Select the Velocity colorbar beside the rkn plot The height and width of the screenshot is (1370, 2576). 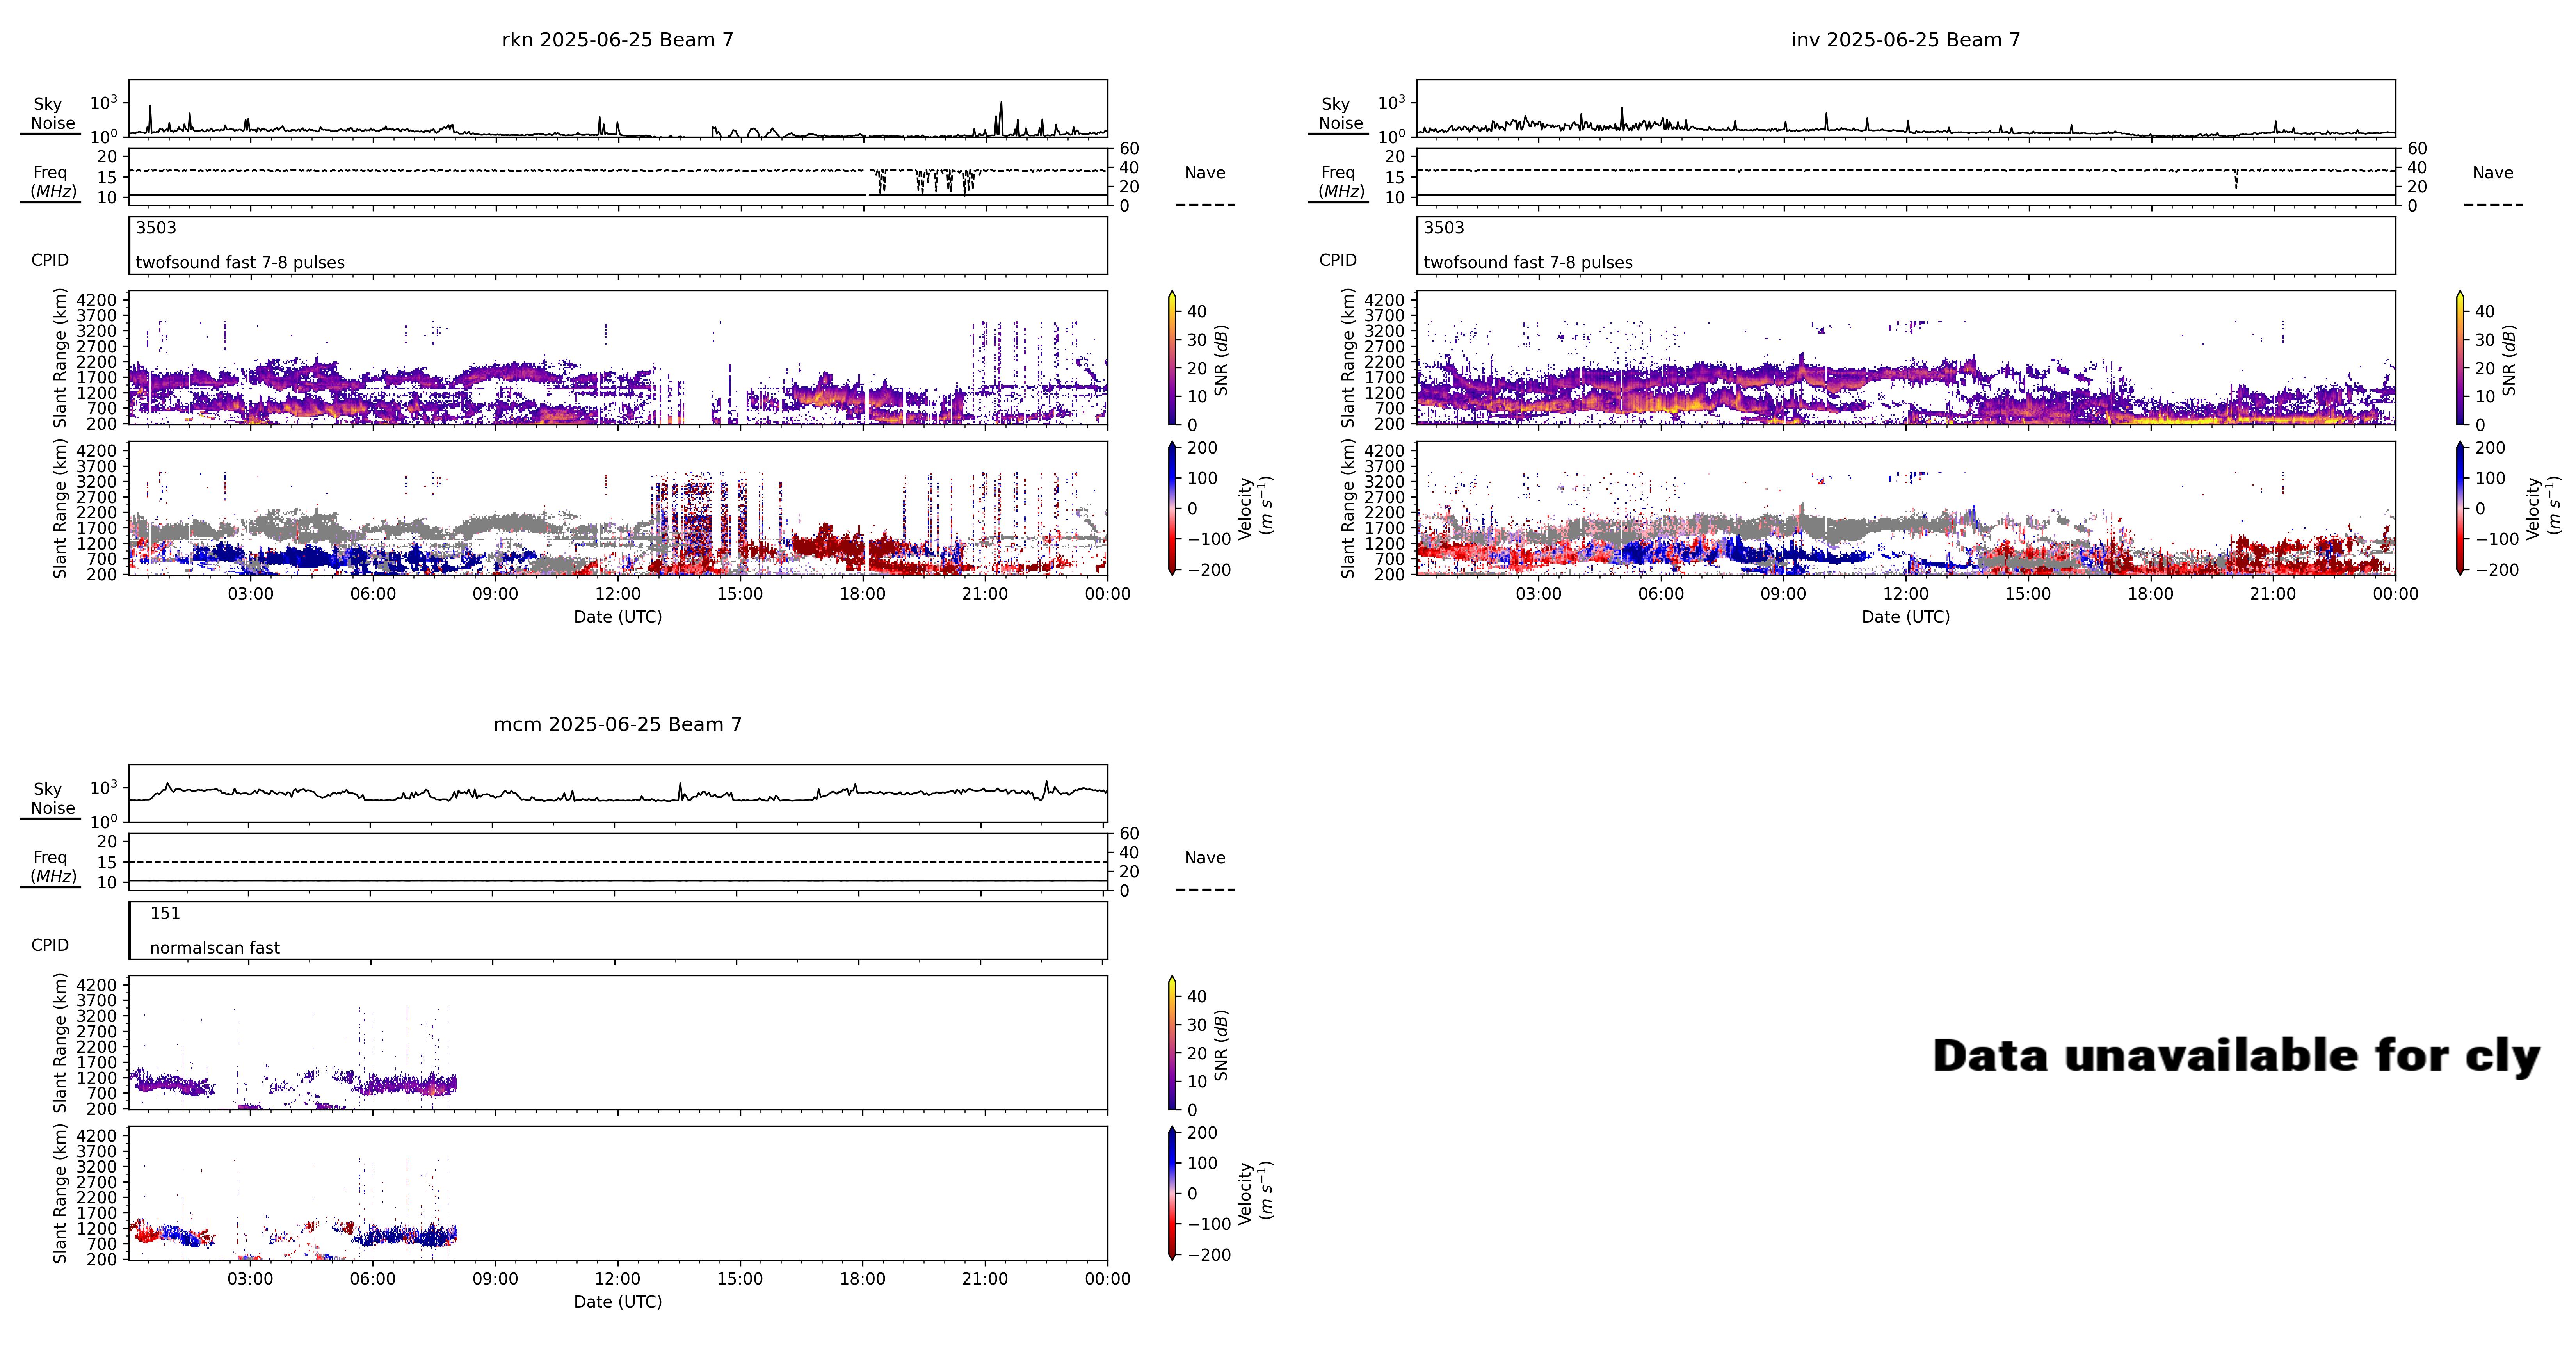pyautogui.click(x=1172, y=509)
